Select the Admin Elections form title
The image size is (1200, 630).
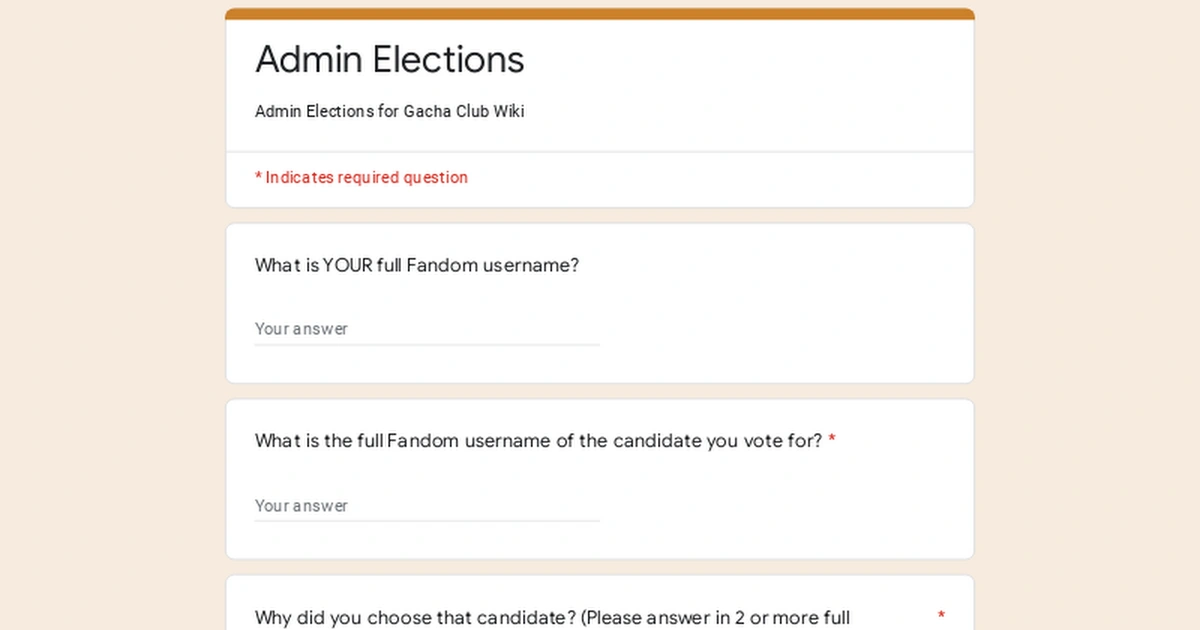pos(389,59)
